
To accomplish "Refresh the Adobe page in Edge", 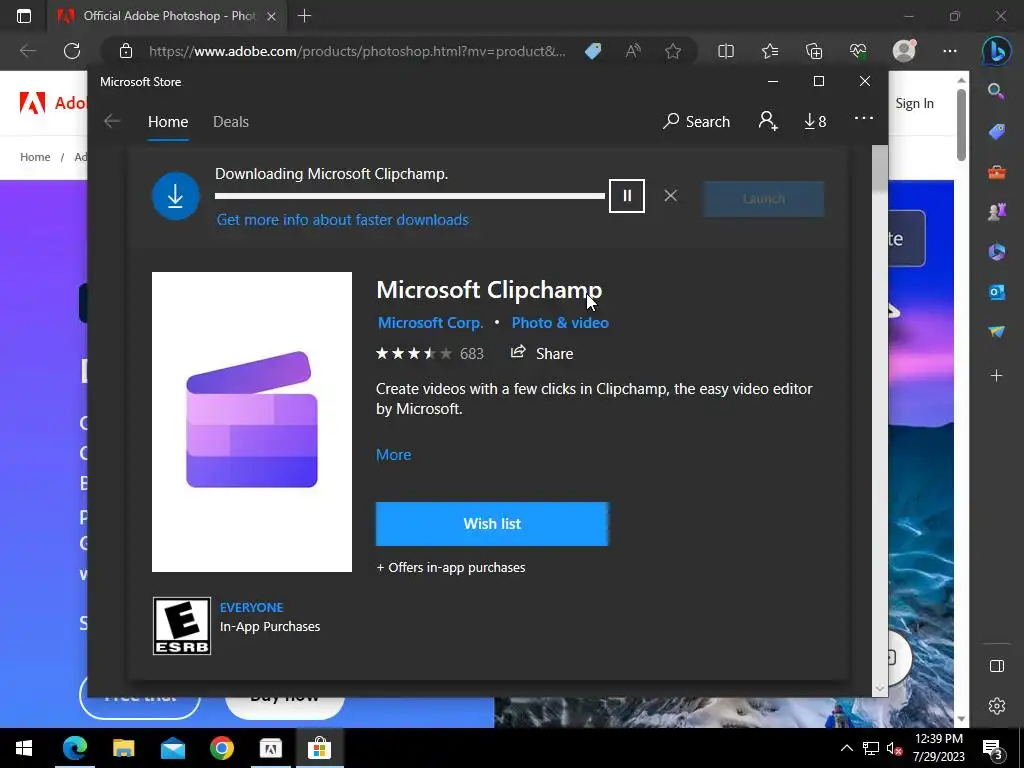I will (x=72, y=51).
